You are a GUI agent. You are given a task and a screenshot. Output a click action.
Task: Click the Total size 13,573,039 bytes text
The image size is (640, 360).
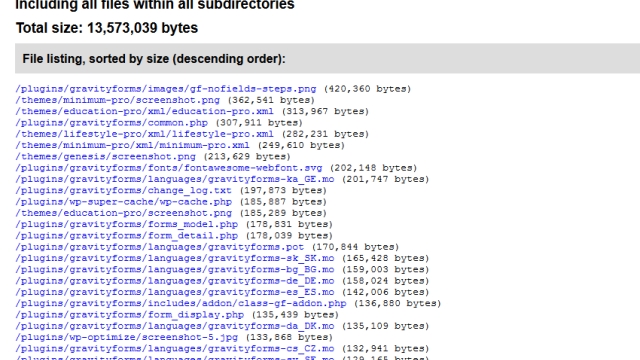click(x=107, y=28)
